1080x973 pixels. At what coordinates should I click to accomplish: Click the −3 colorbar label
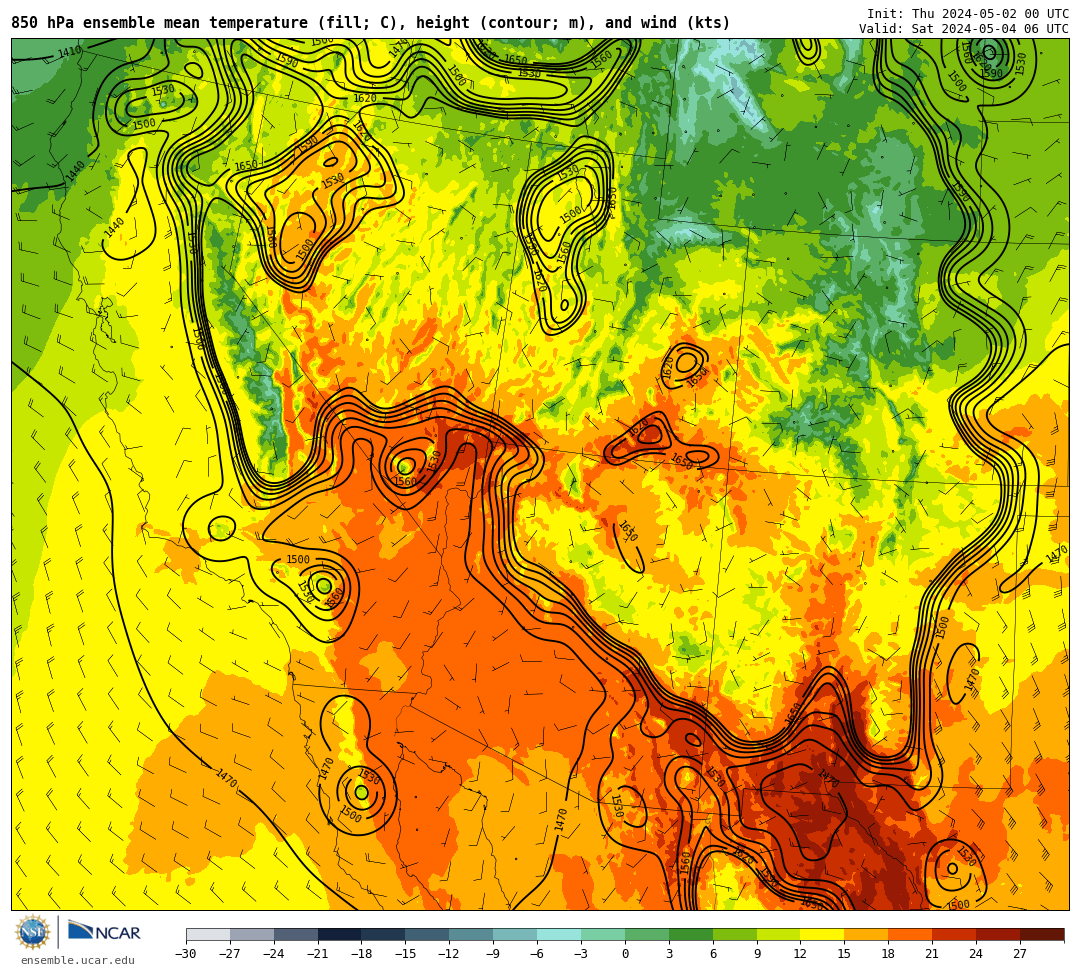(581, 954)
